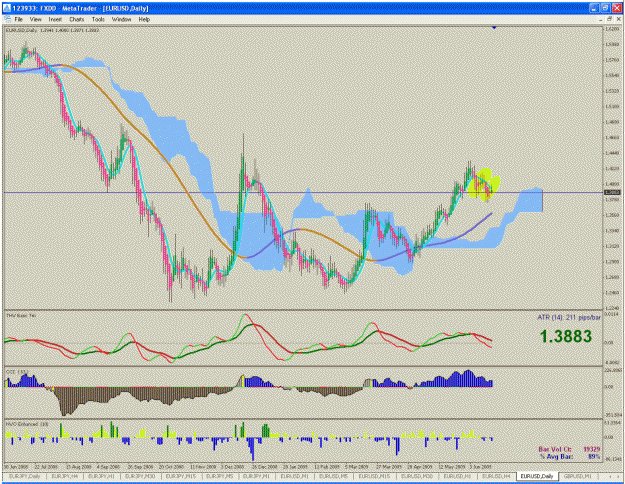Click the THV Basic Trix indicator label
Image resolution: width=625 pixels, height=484 pixels.
coord(21,315)
